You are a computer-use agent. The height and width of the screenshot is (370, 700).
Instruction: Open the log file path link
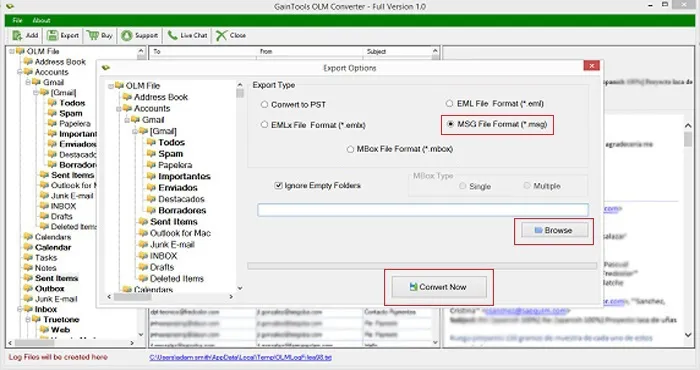pos(241,358)
